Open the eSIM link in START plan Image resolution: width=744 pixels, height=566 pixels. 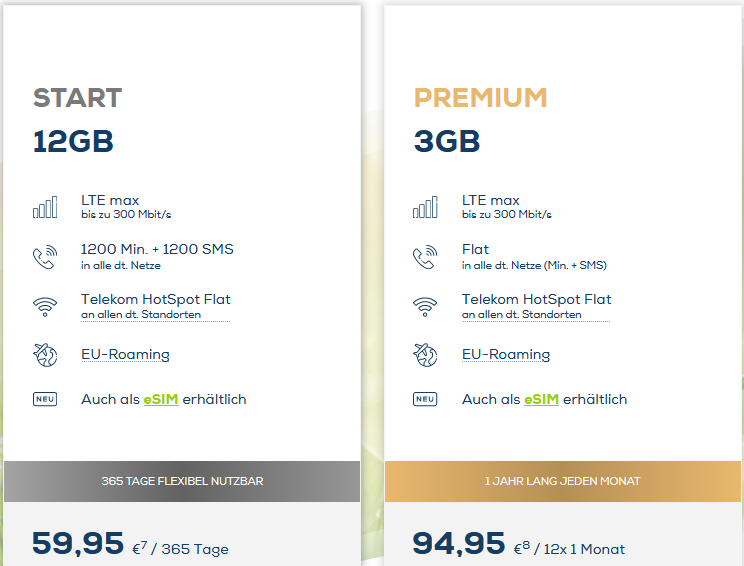coord(160,399)
